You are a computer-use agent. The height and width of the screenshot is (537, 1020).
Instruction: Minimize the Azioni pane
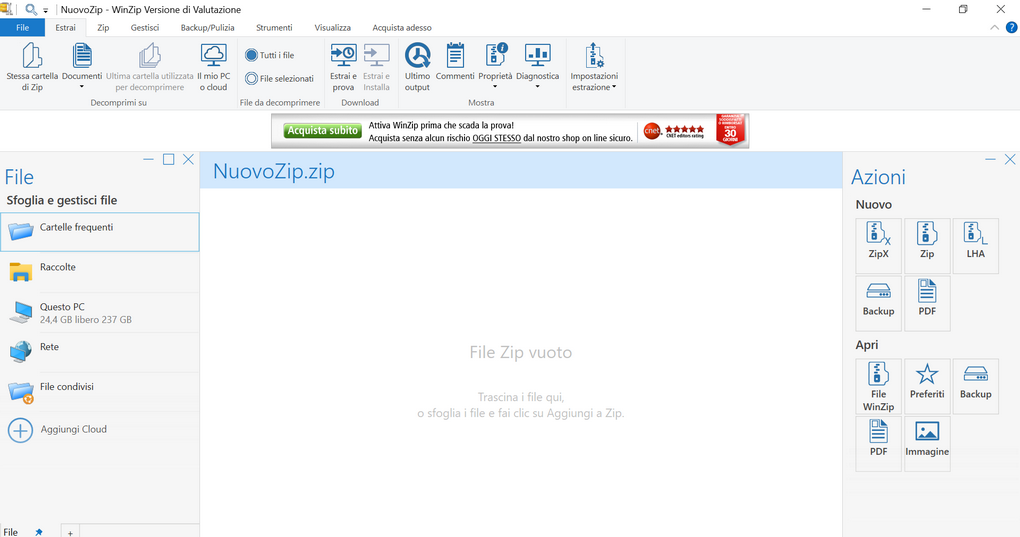coord(990,159)
